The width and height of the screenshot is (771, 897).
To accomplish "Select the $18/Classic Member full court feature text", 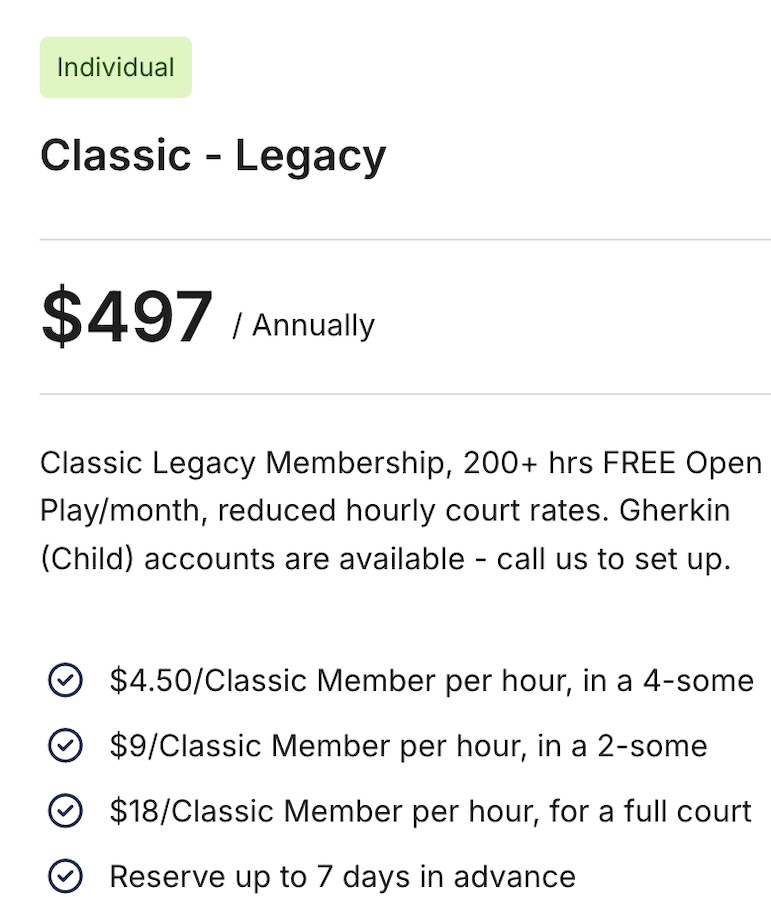I will coord(430,810).
